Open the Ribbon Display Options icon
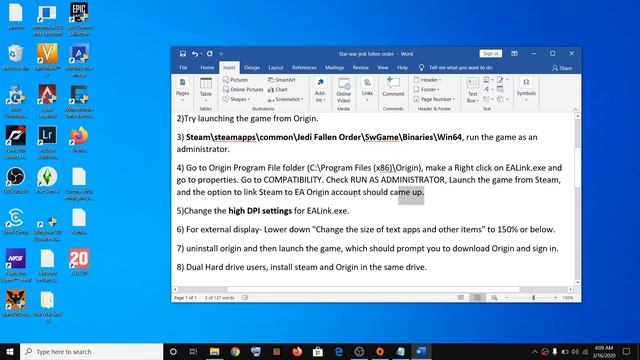Viewport: 640px width, 360px height. [514, 53]
